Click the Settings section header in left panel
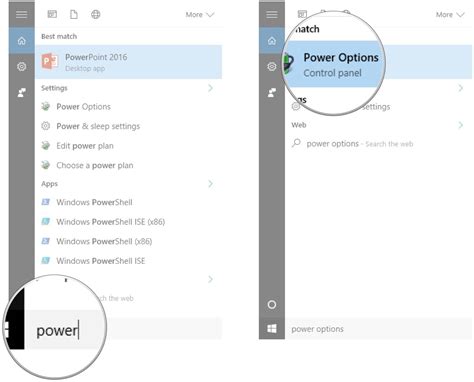Viewport: 474px width, 382px height. click(x=54, y=88)
